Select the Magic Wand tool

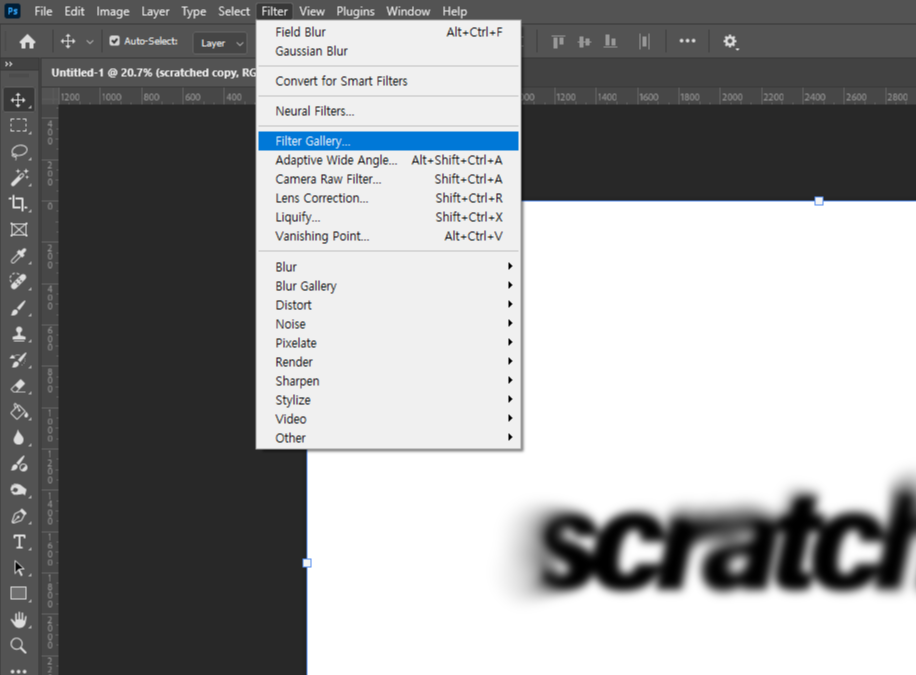pyautogui.click(x=19, y=177)
